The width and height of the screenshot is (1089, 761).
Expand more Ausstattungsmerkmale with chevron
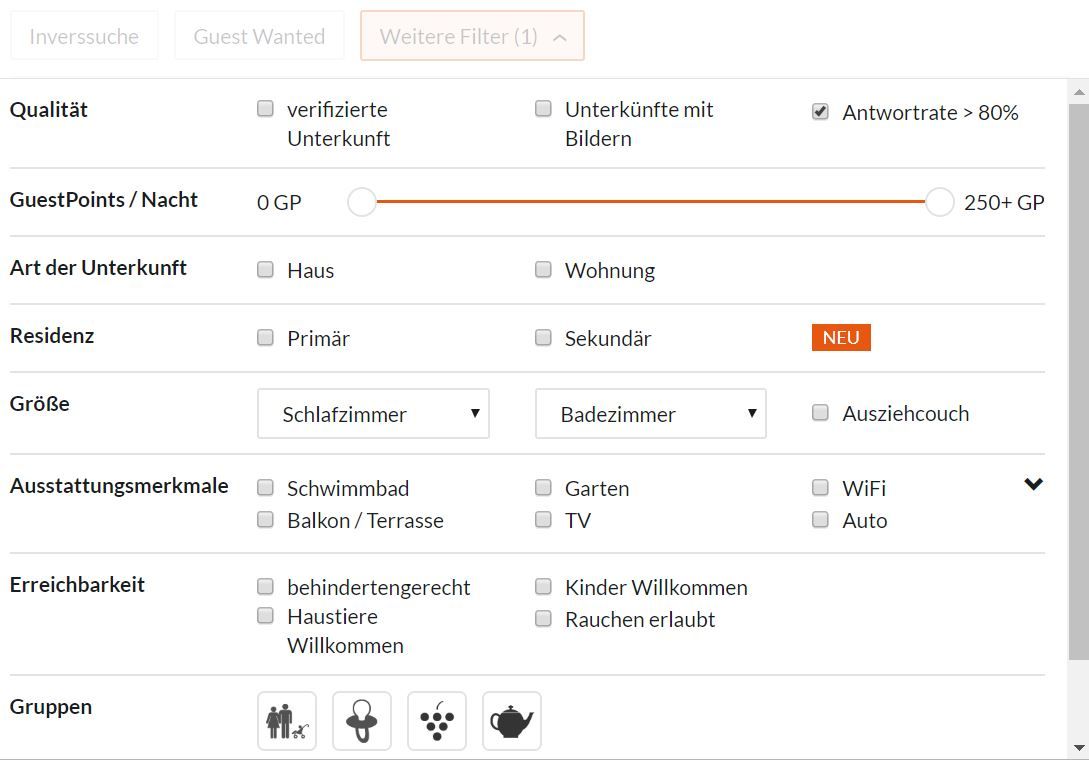(1033, 484)
